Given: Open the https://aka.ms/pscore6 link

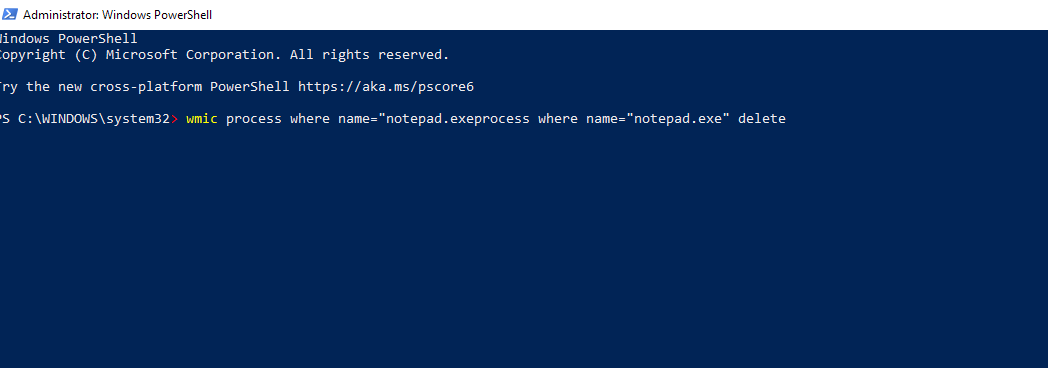Looking at the screenshot, I should (386, 87).
